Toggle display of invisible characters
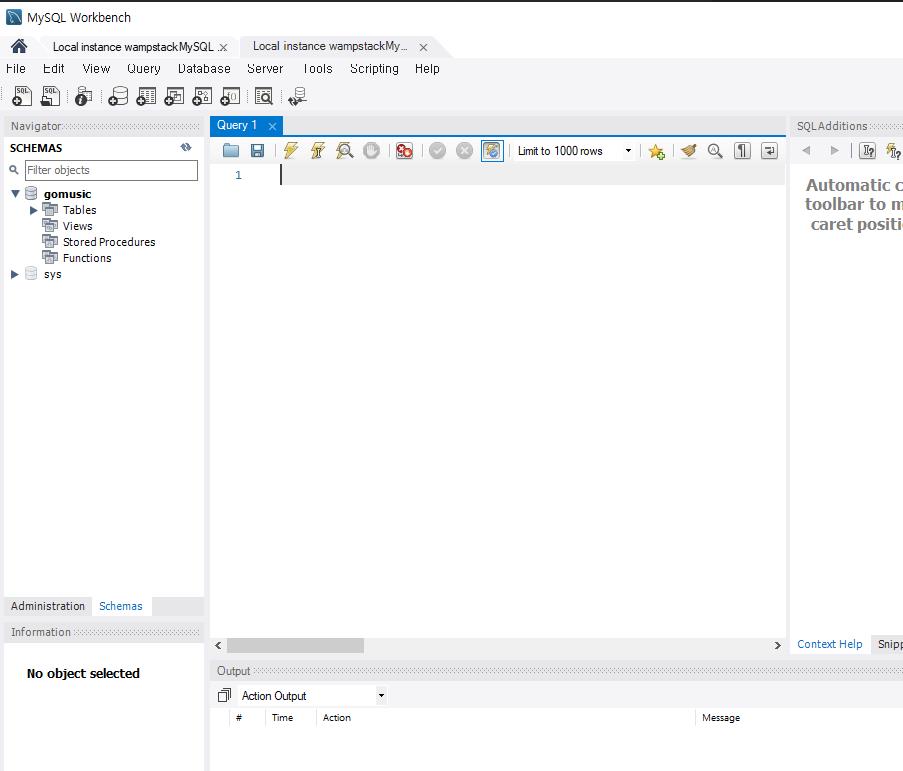 coord(742,151)
